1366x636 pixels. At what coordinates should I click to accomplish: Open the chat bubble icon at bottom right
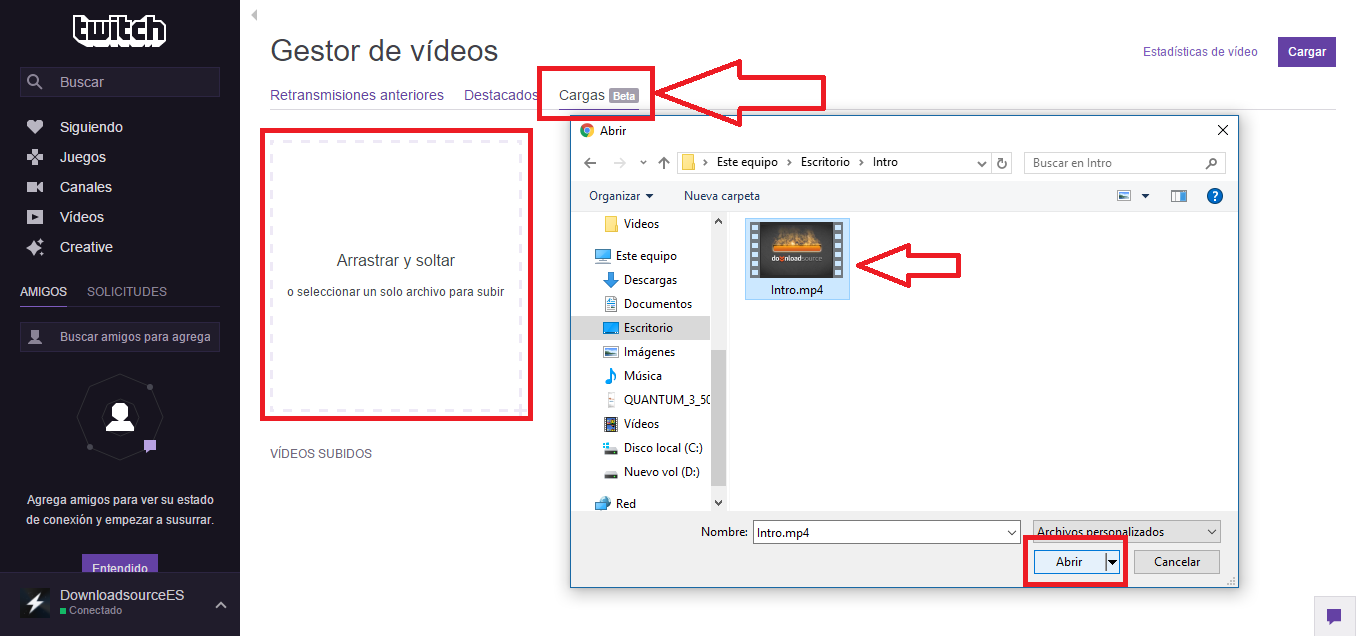(1333, 616)
